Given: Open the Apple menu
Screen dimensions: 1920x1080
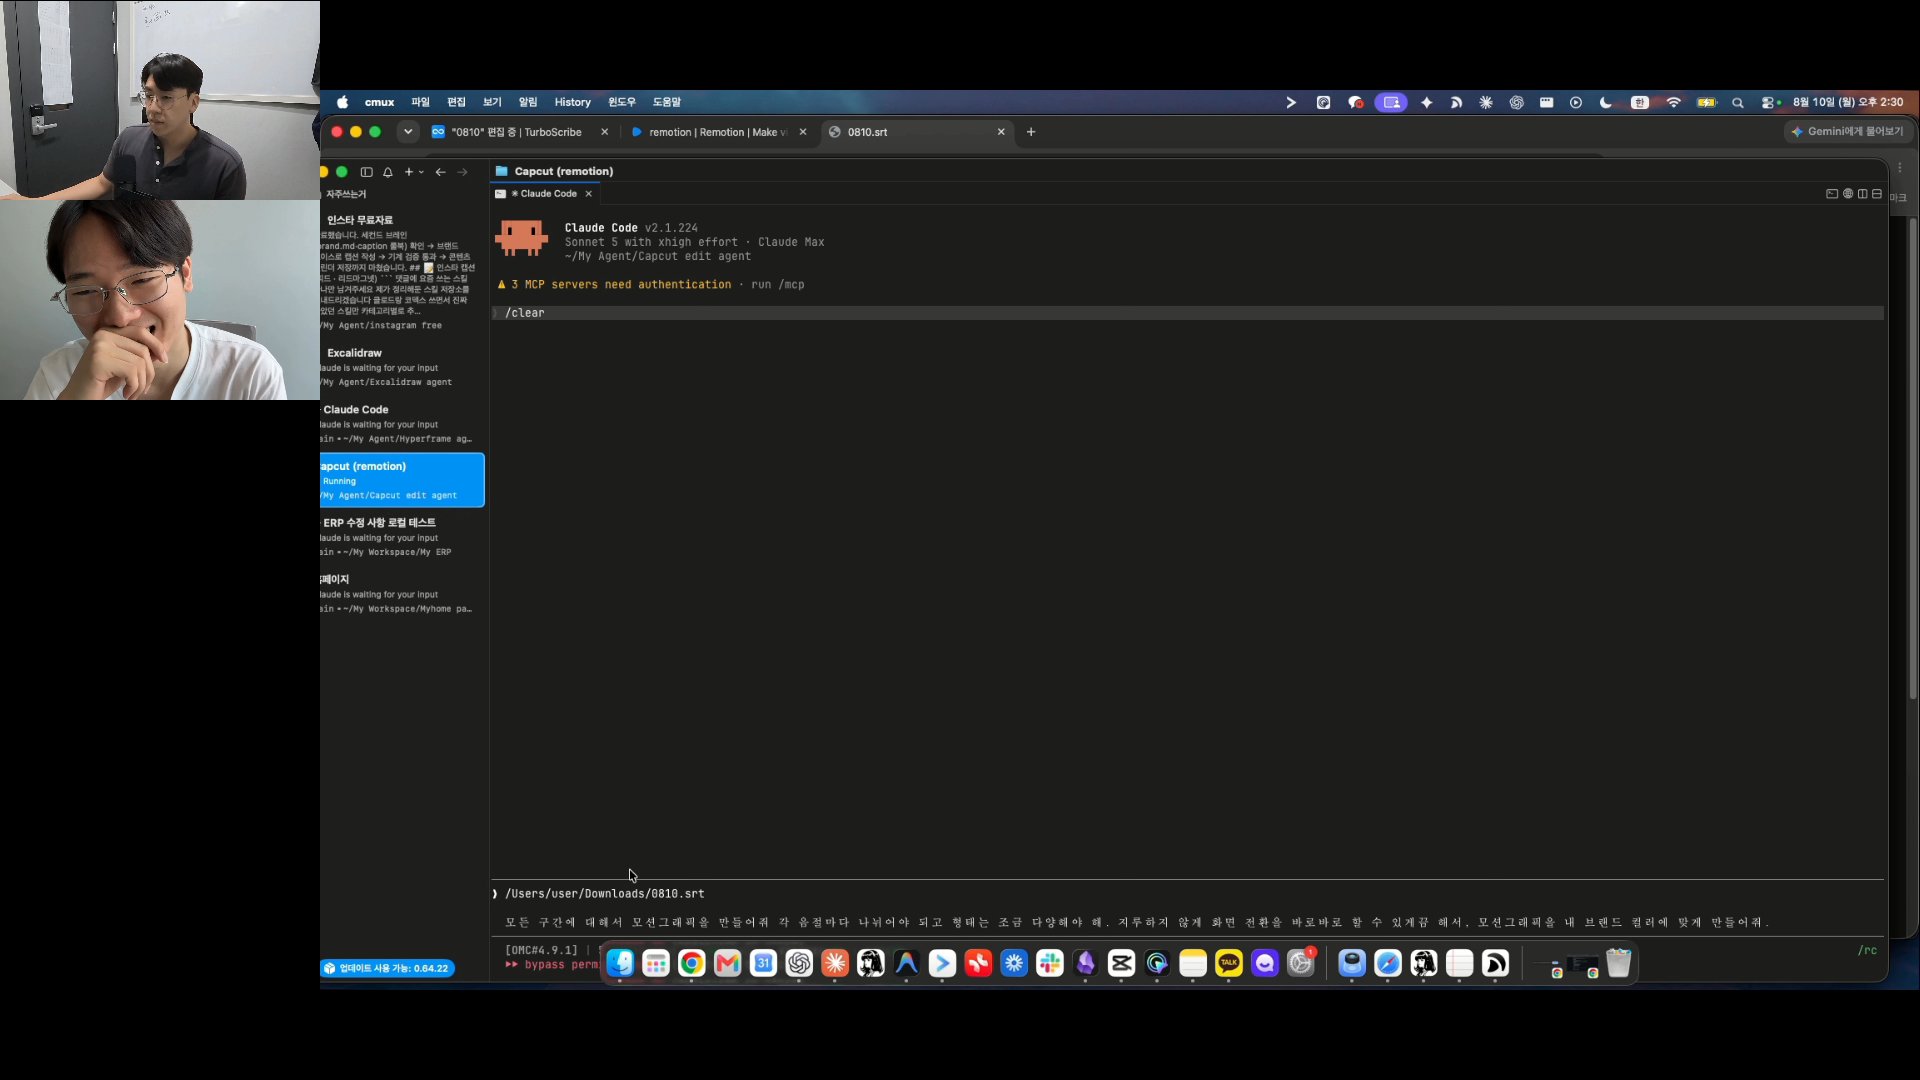Looking at the screenshot, I should coord(342,102).
